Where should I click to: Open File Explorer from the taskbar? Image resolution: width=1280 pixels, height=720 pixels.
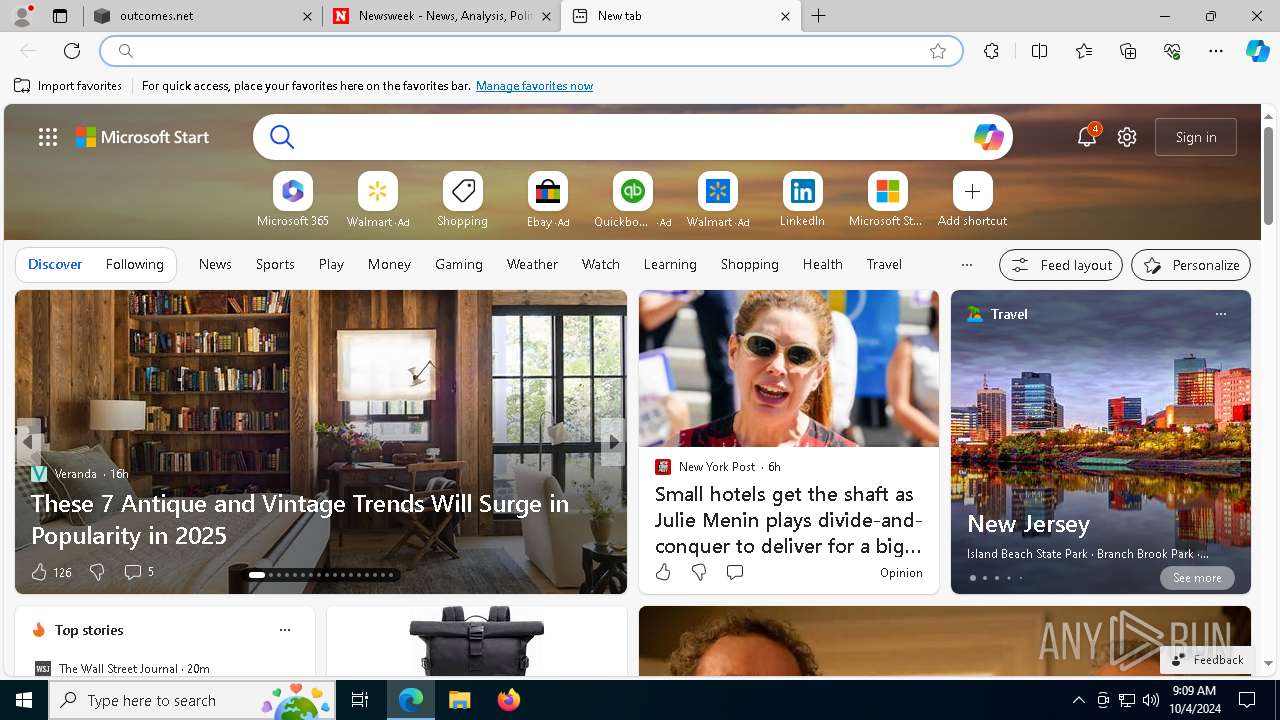[x=459, y=700]
